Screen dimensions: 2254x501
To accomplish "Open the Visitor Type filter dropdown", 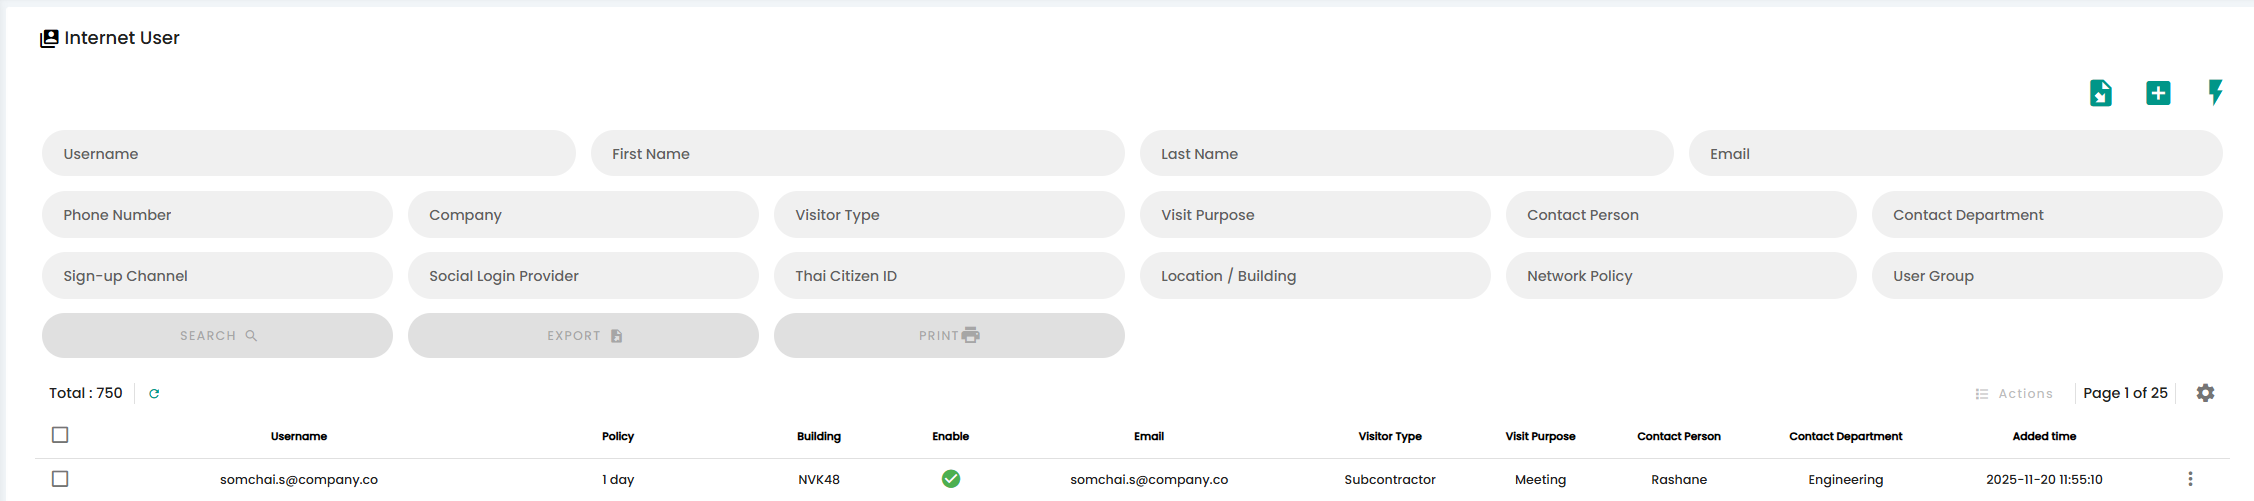I will (x=948, y=215).
